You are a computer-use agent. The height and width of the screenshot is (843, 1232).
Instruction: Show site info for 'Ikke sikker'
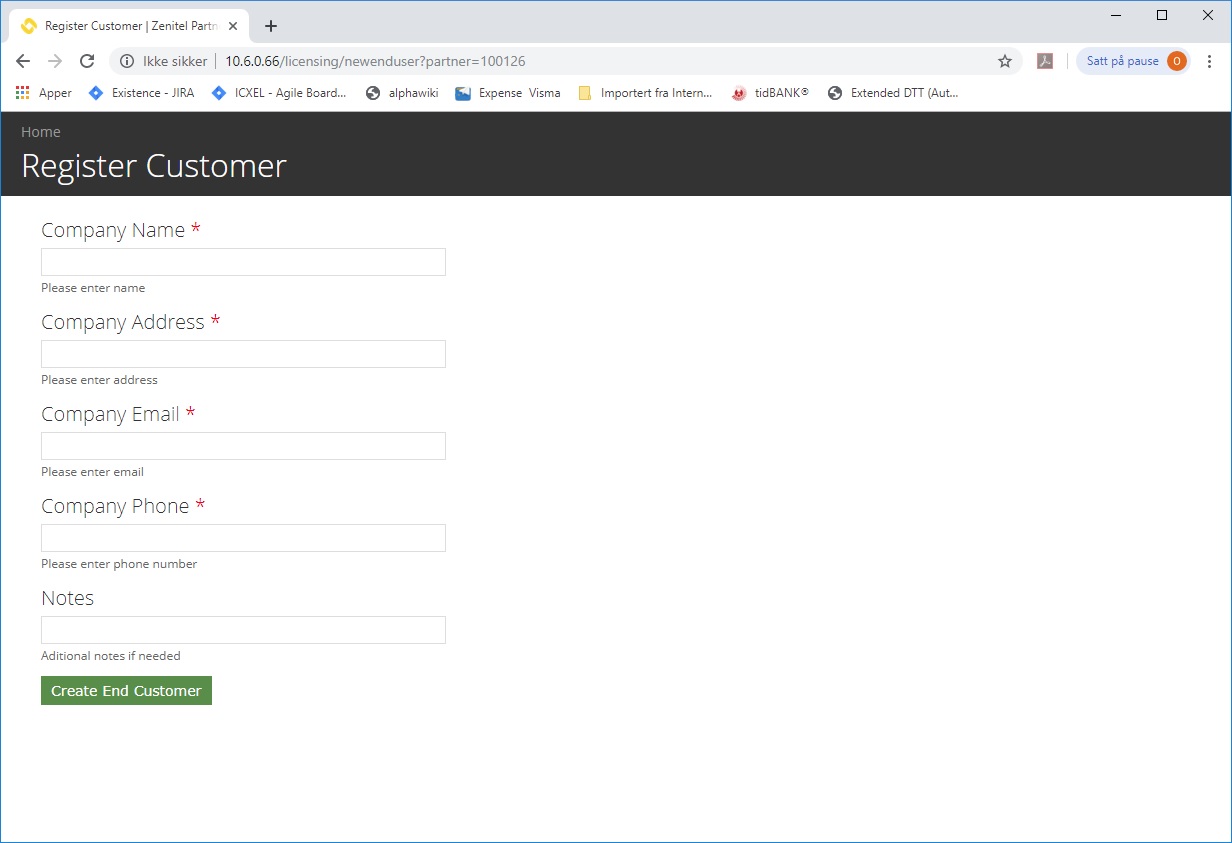coord(163,61)
